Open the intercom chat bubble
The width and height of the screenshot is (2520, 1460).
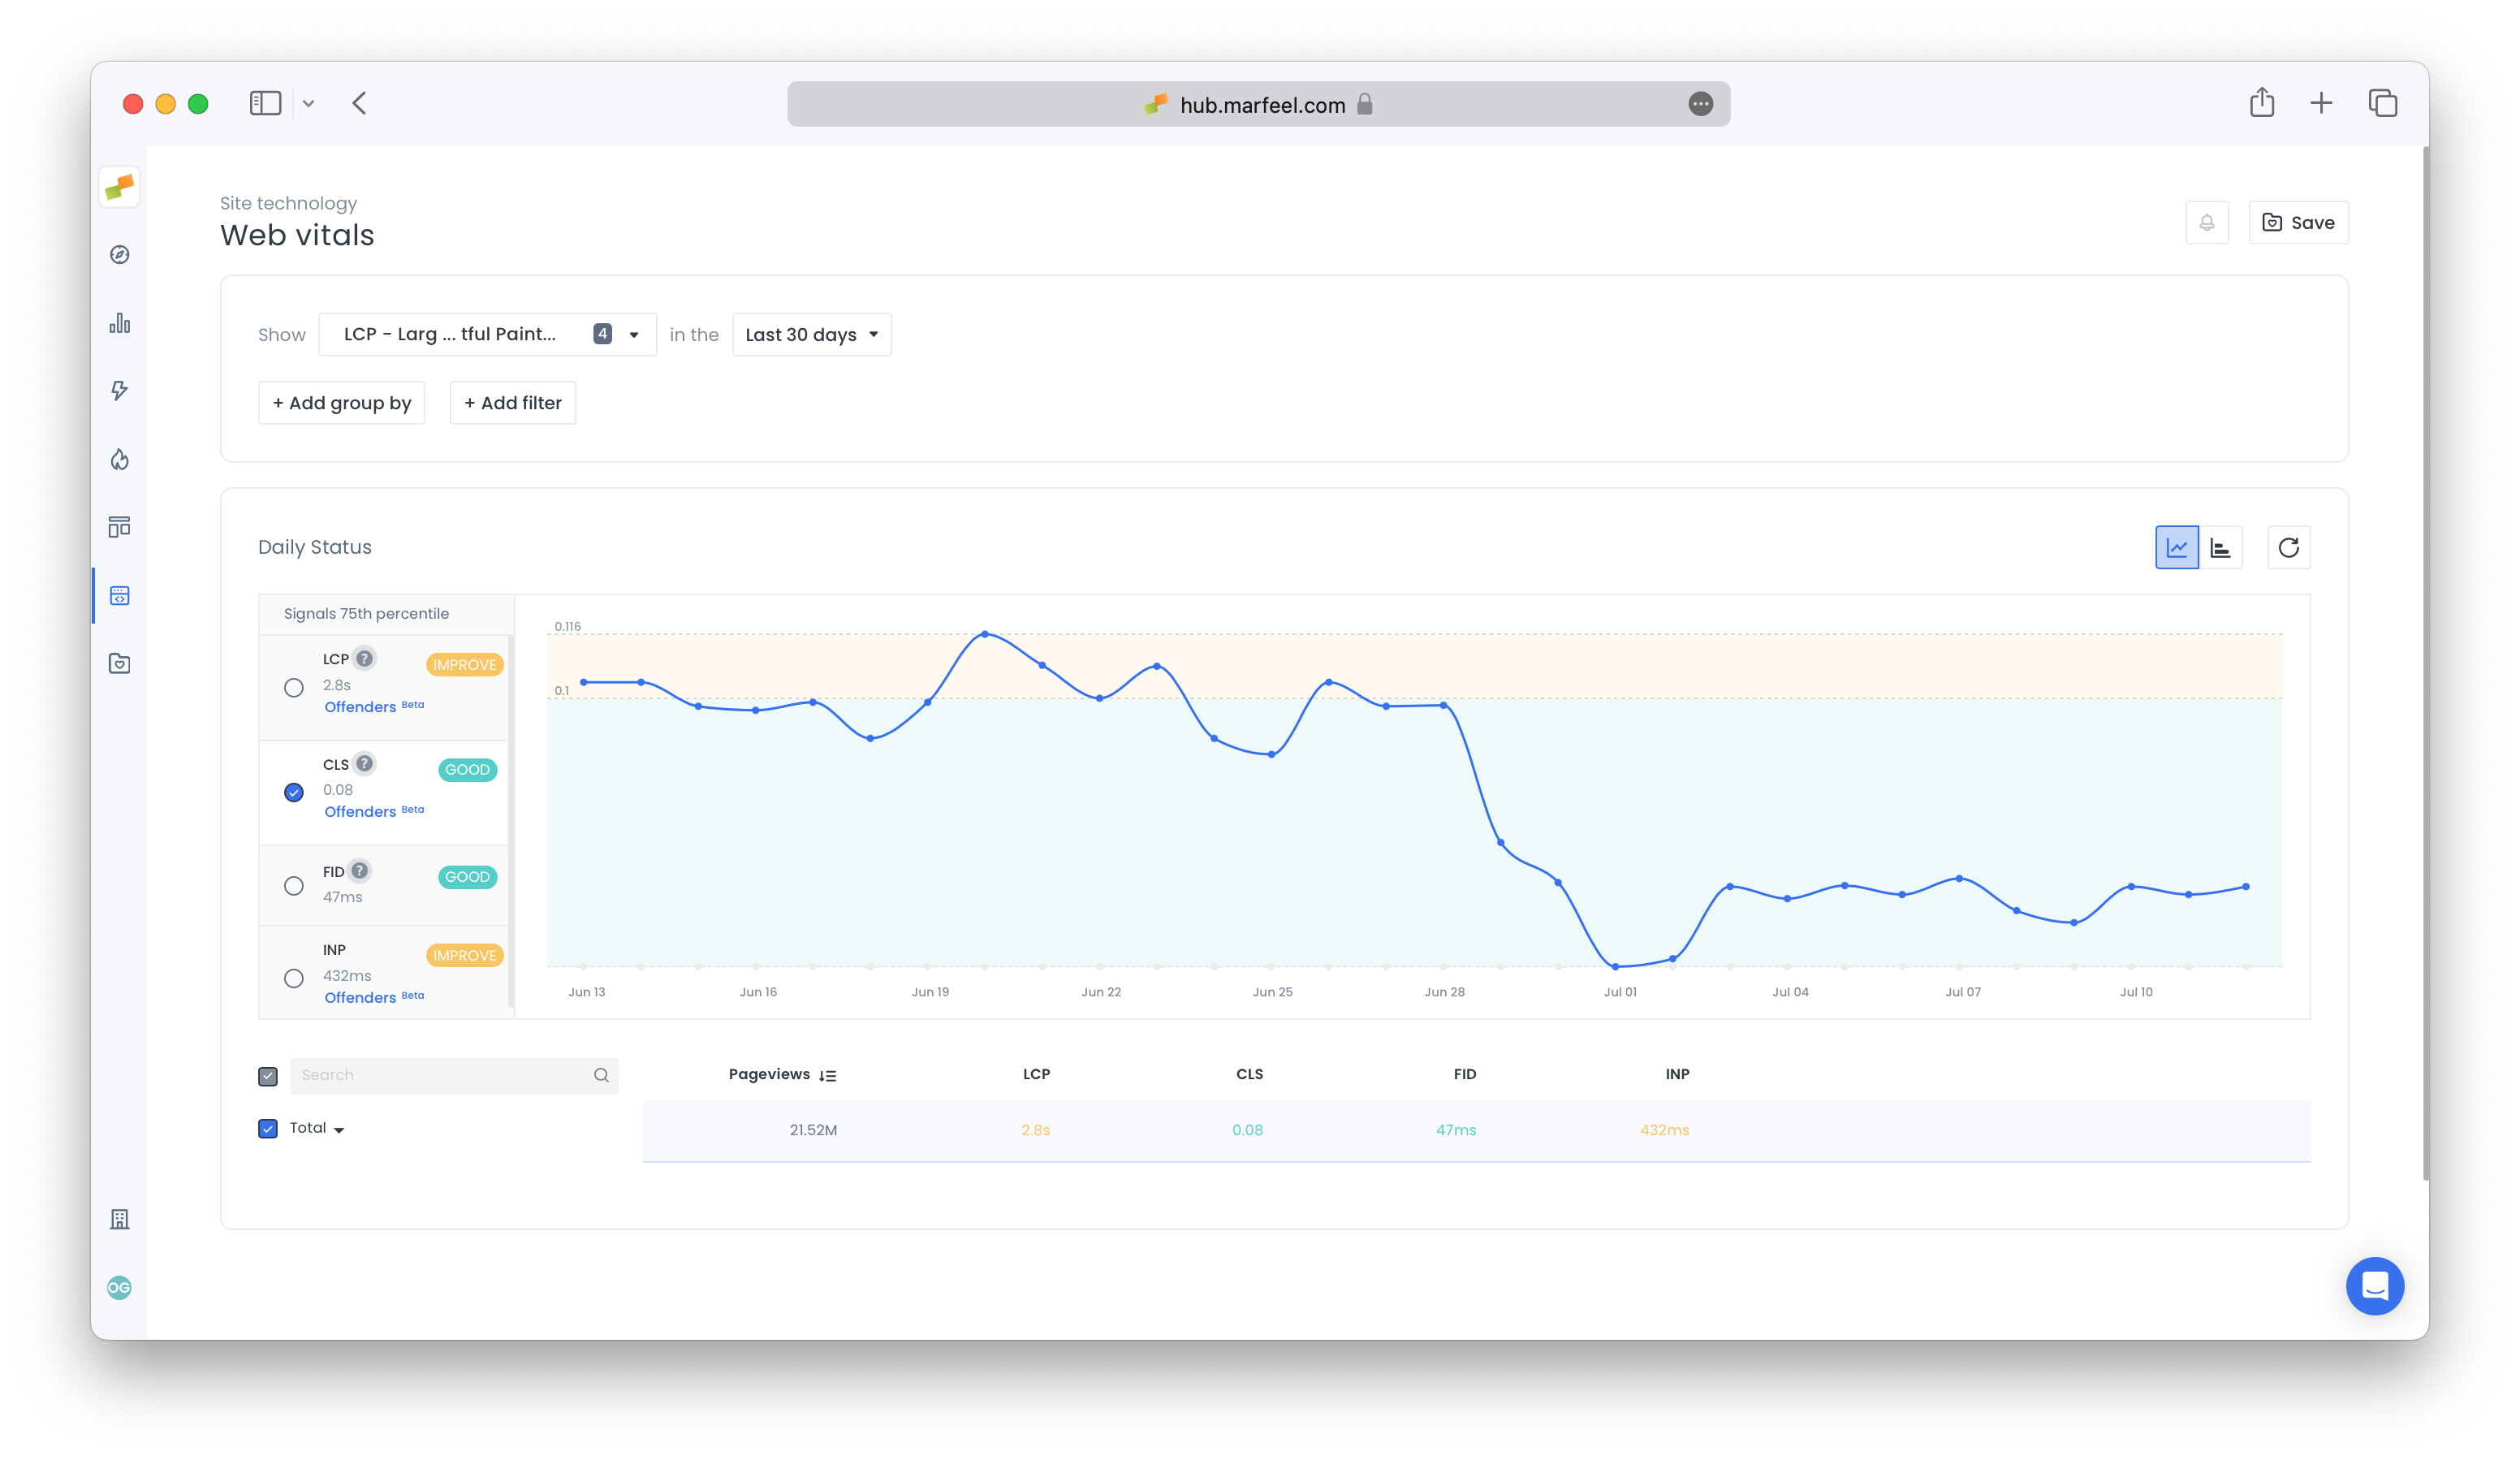tap(2375, 1286)
